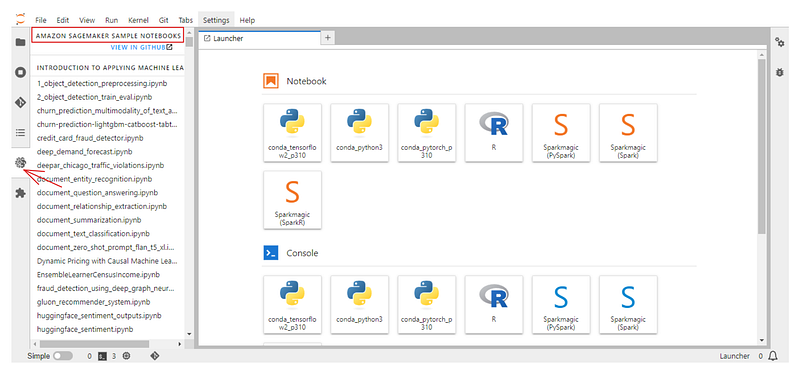Launch Sparkmagic (PySpark) console

click(561, 305)
